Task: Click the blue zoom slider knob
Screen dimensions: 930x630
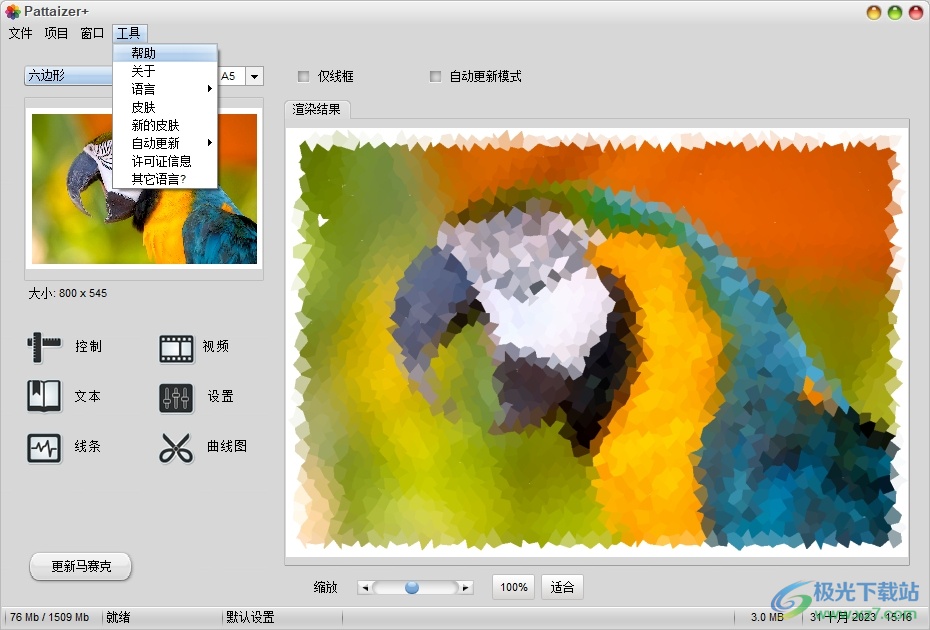Action: tap(412, 587)
